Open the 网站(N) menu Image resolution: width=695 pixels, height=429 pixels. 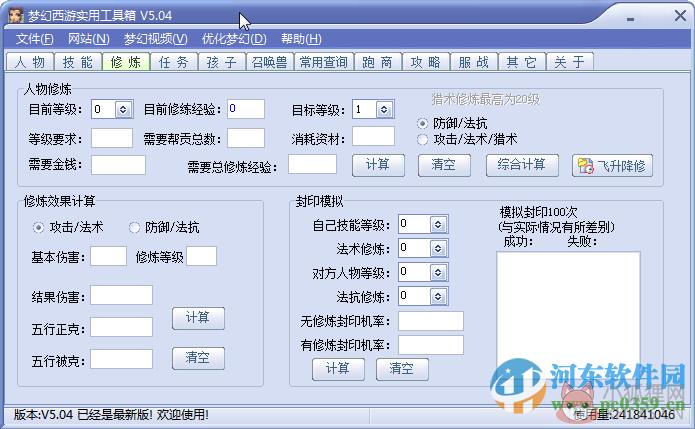click(89, 39)
